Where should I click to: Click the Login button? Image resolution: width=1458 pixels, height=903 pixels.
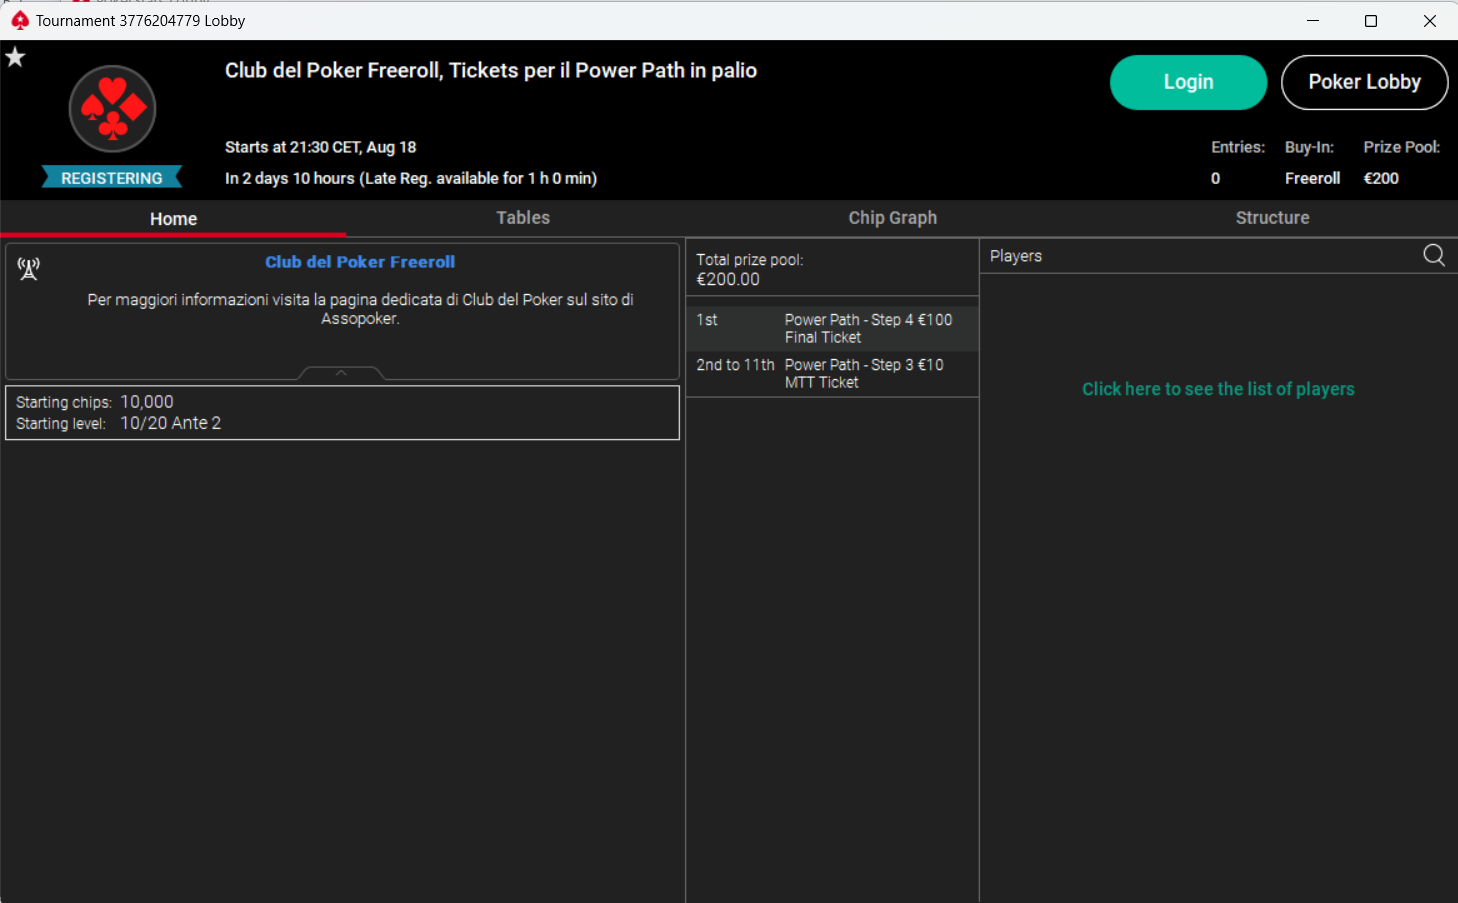coord(1188,82)
